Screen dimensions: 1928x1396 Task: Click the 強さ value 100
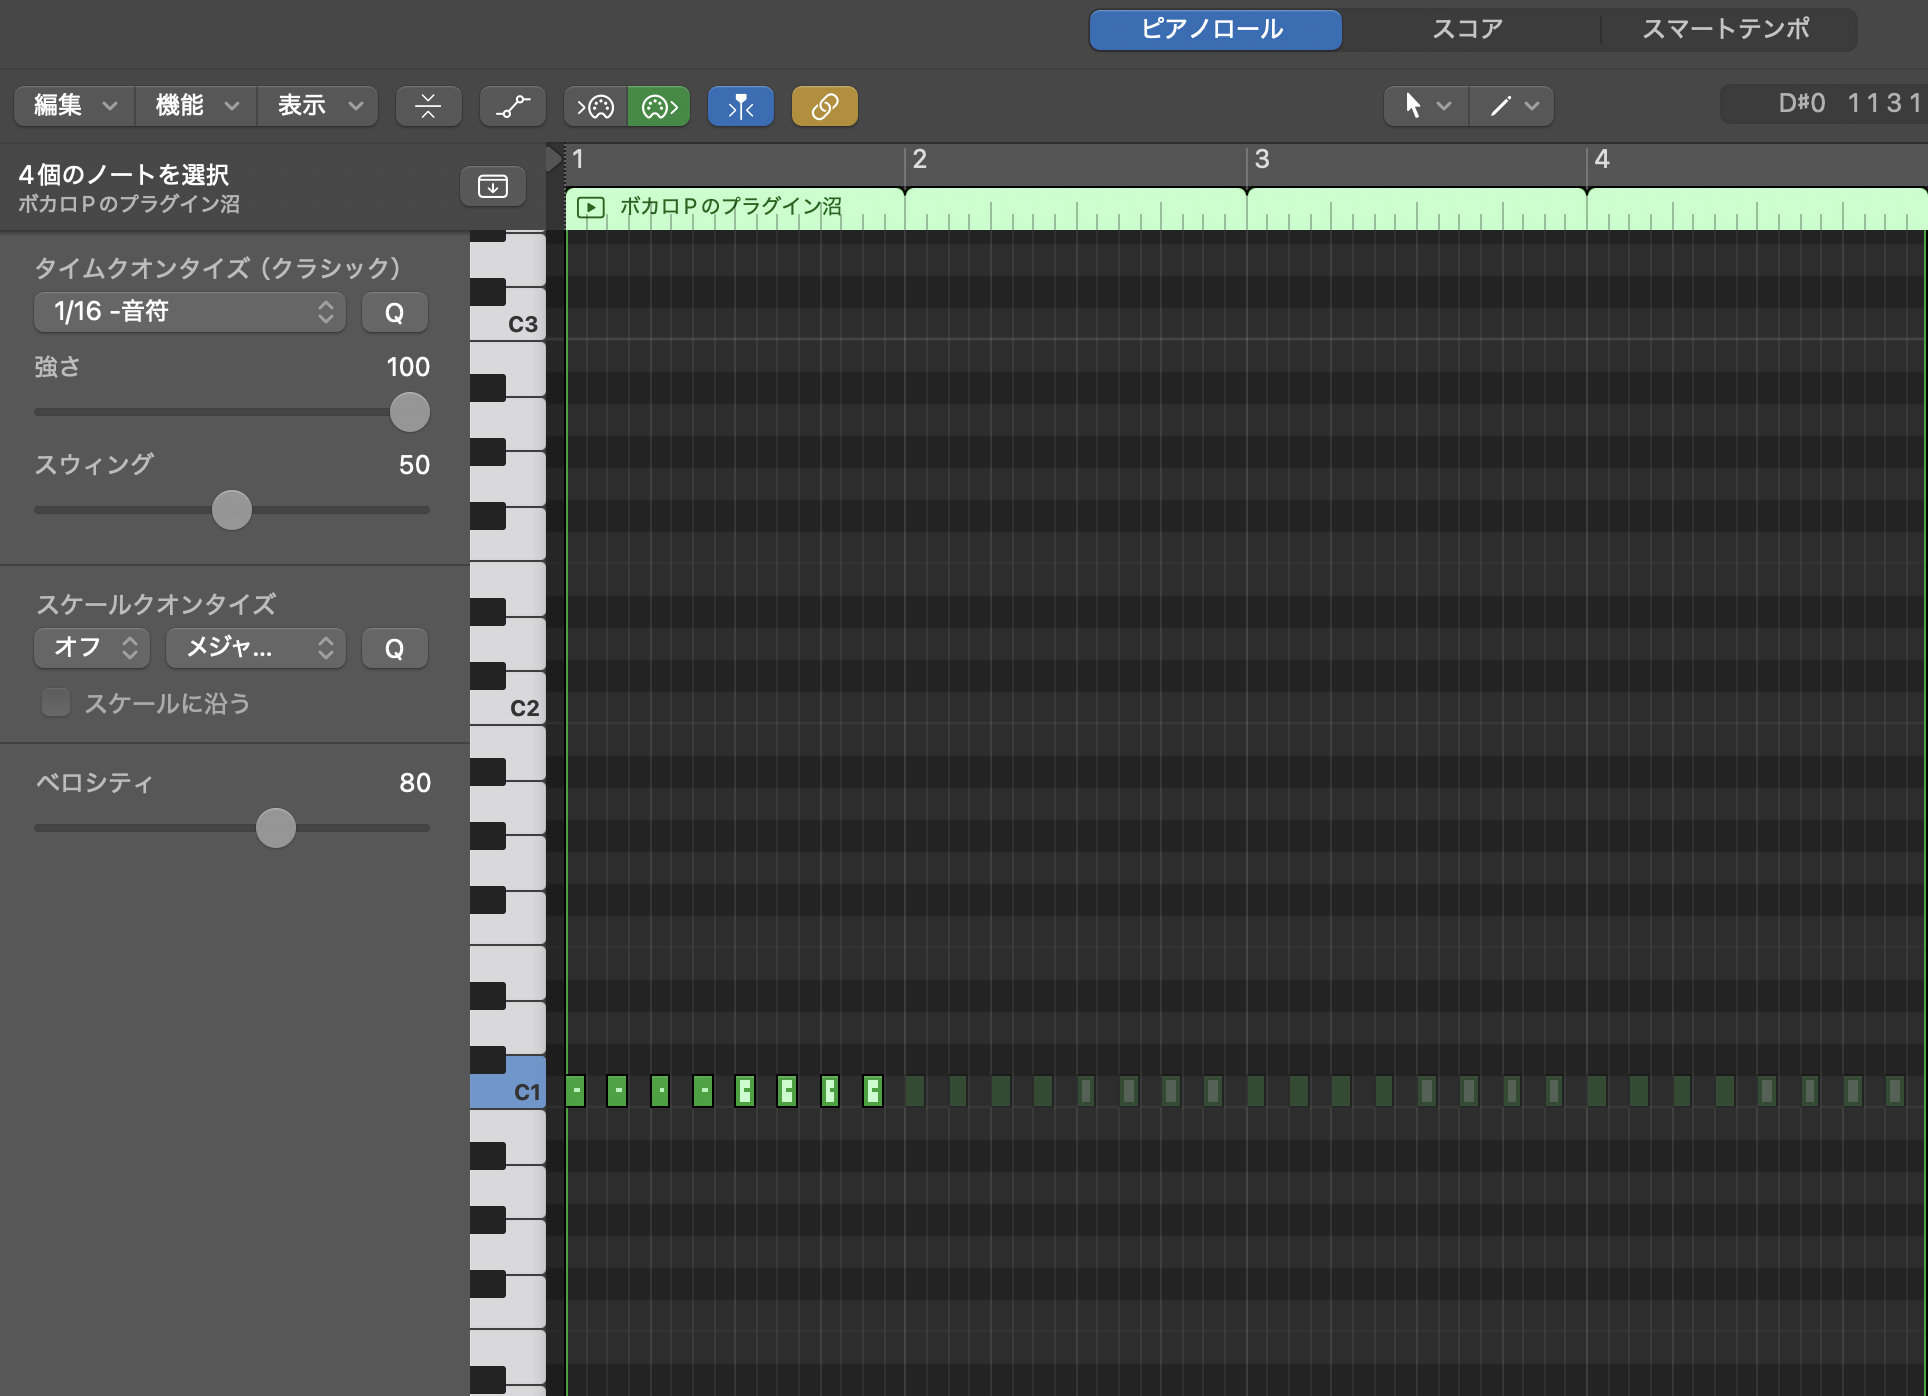[x=408, y=367]
